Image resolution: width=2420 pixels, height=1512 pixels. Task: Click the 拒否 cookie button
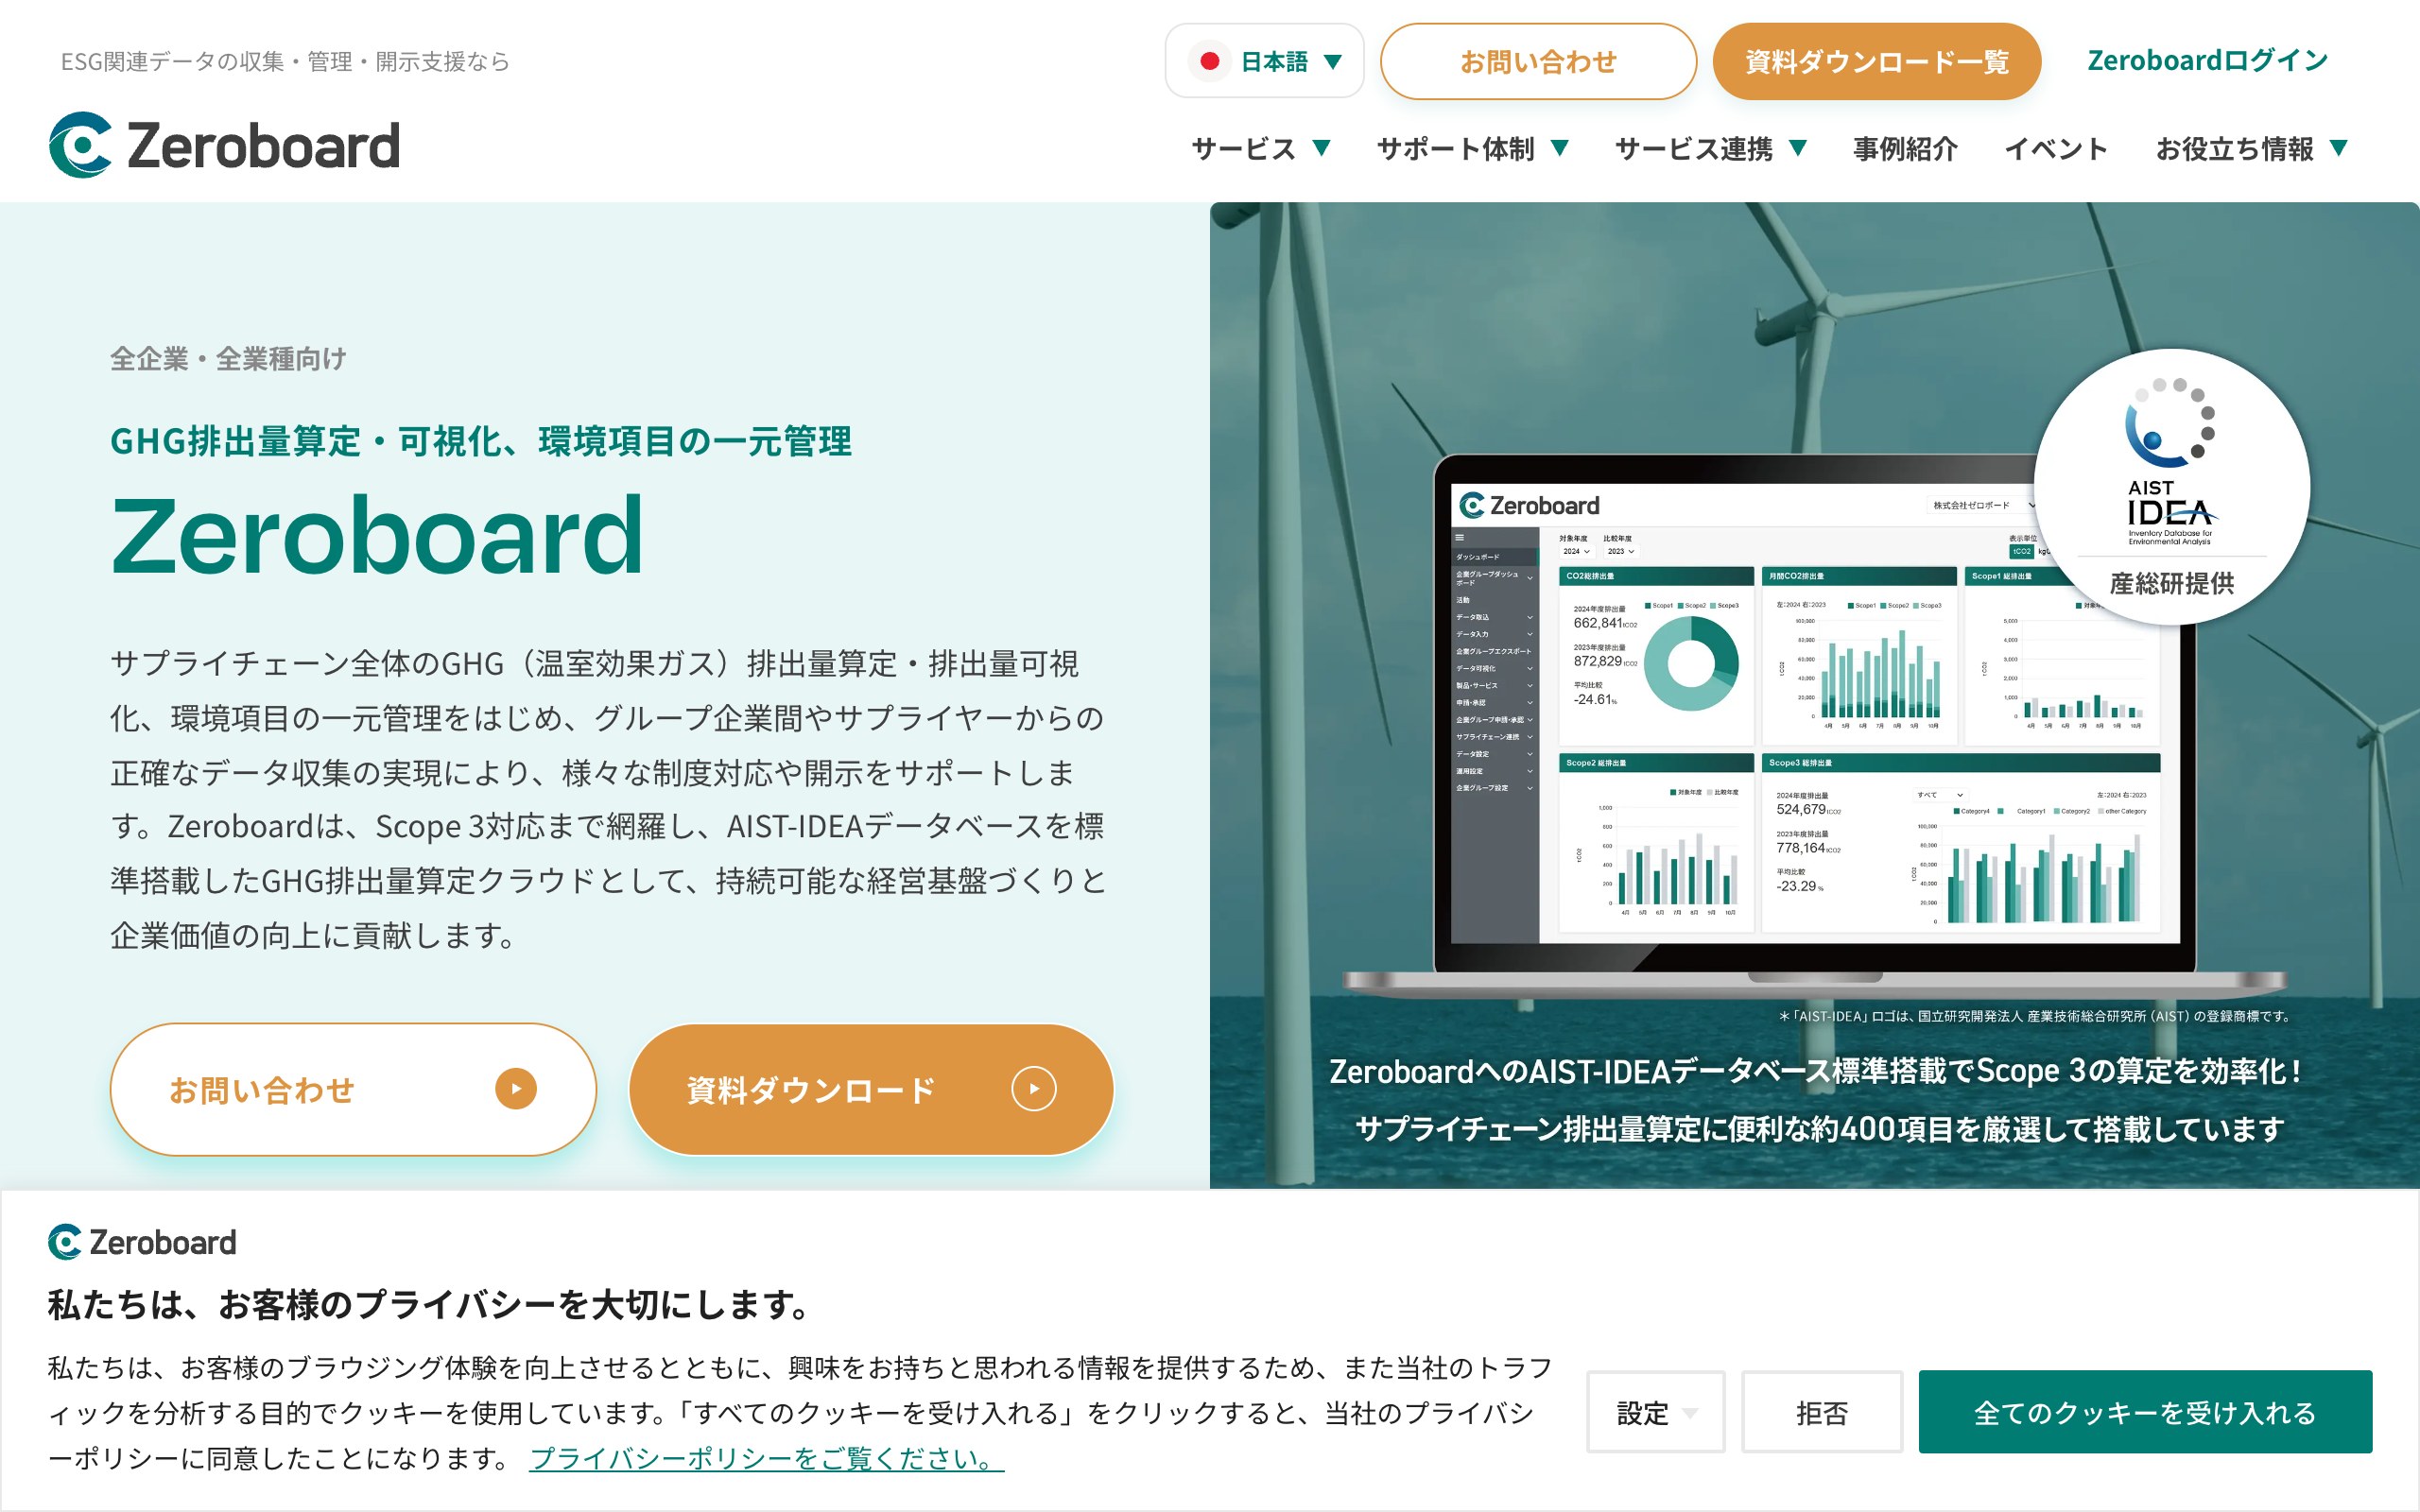click(1821, 1412)
